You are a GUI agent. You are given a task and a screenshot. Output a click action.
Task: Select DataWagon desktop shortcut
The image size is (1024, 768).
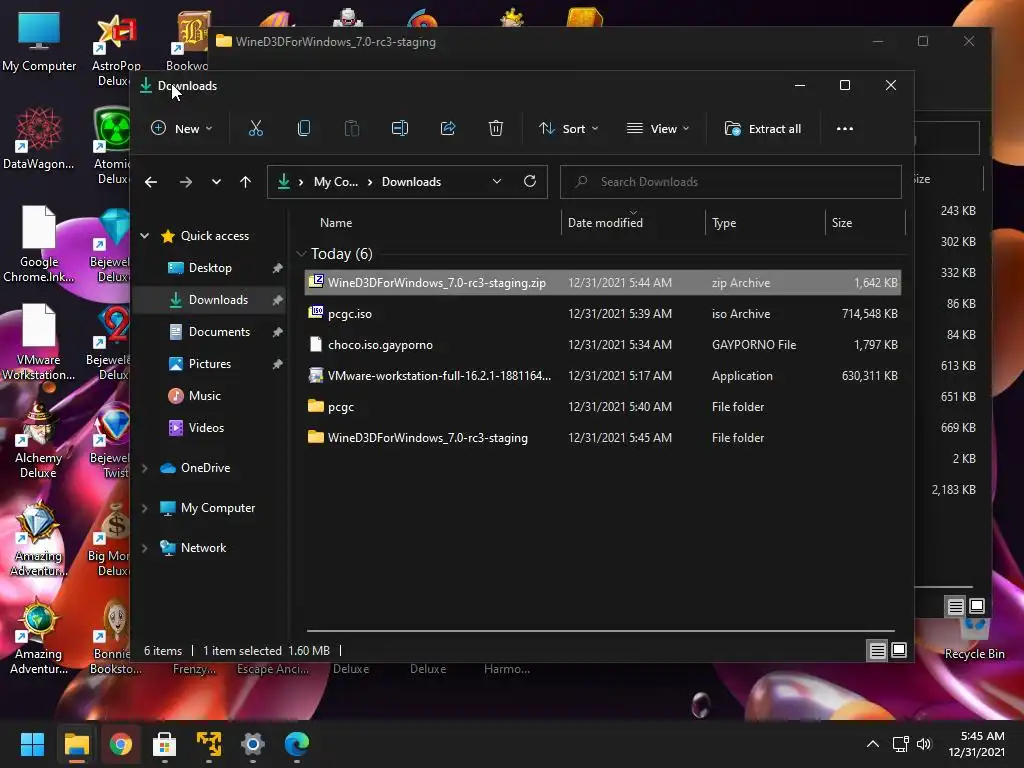(39, 139)
